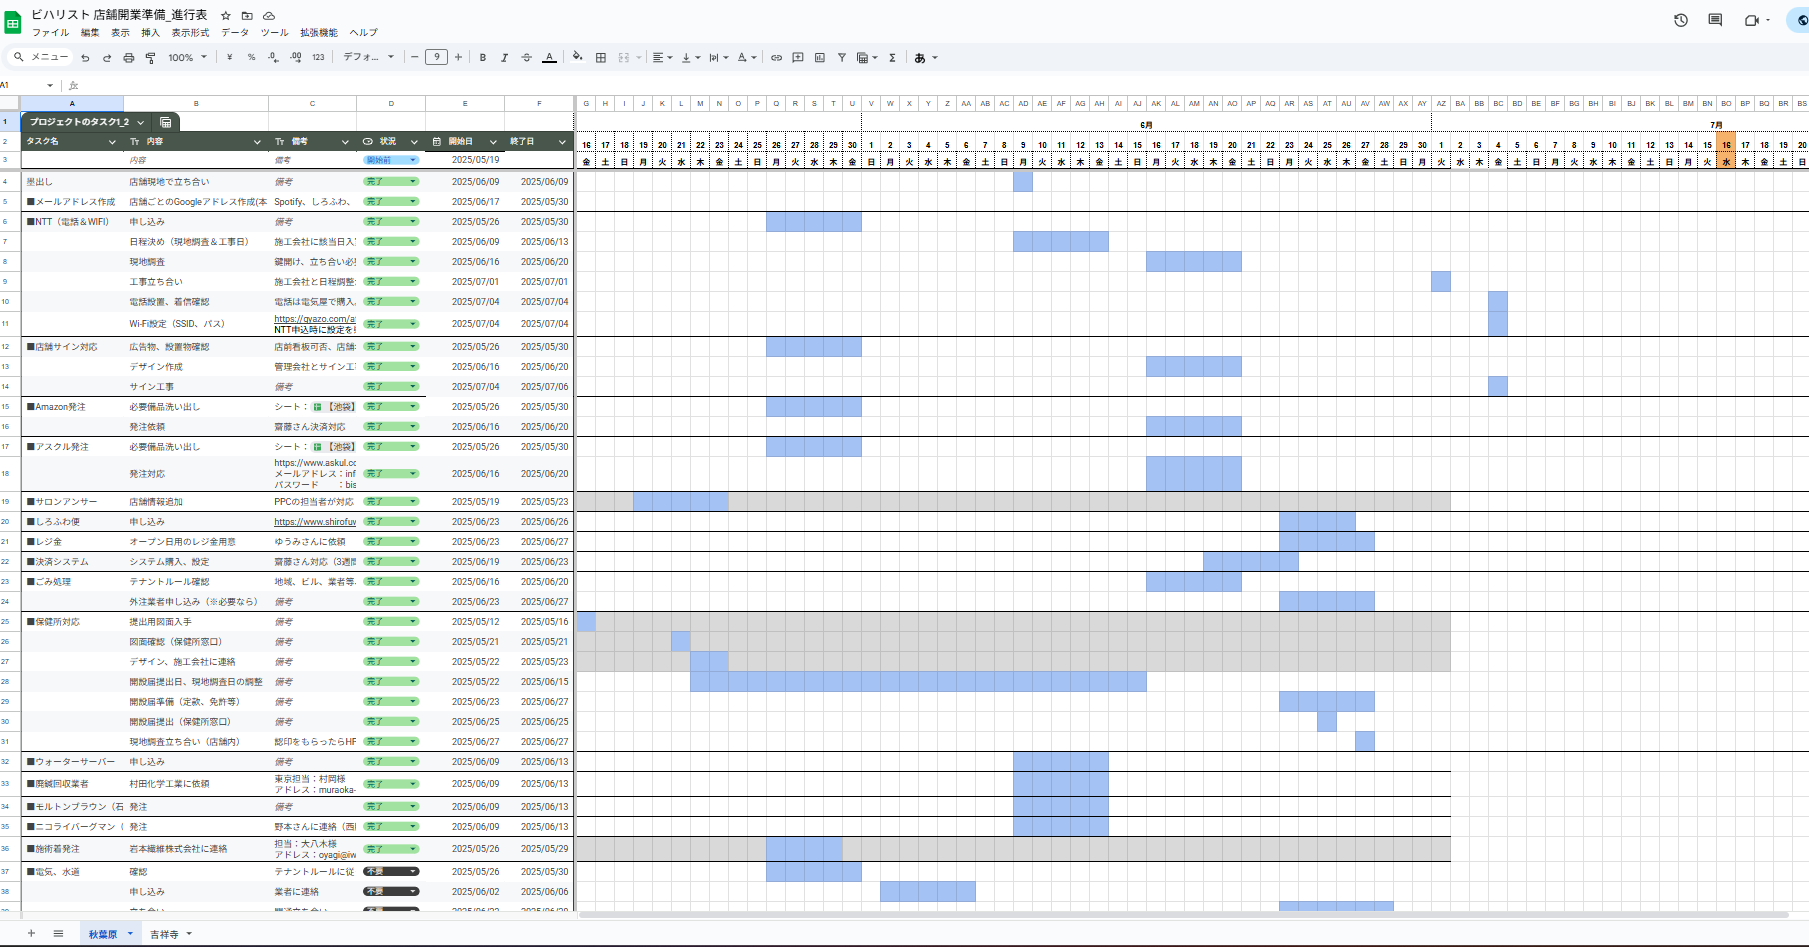Image resolution: width=1809 pixels, height=947 pixels.
Task: Open the borders tool icon
Action: click(601, 58)
